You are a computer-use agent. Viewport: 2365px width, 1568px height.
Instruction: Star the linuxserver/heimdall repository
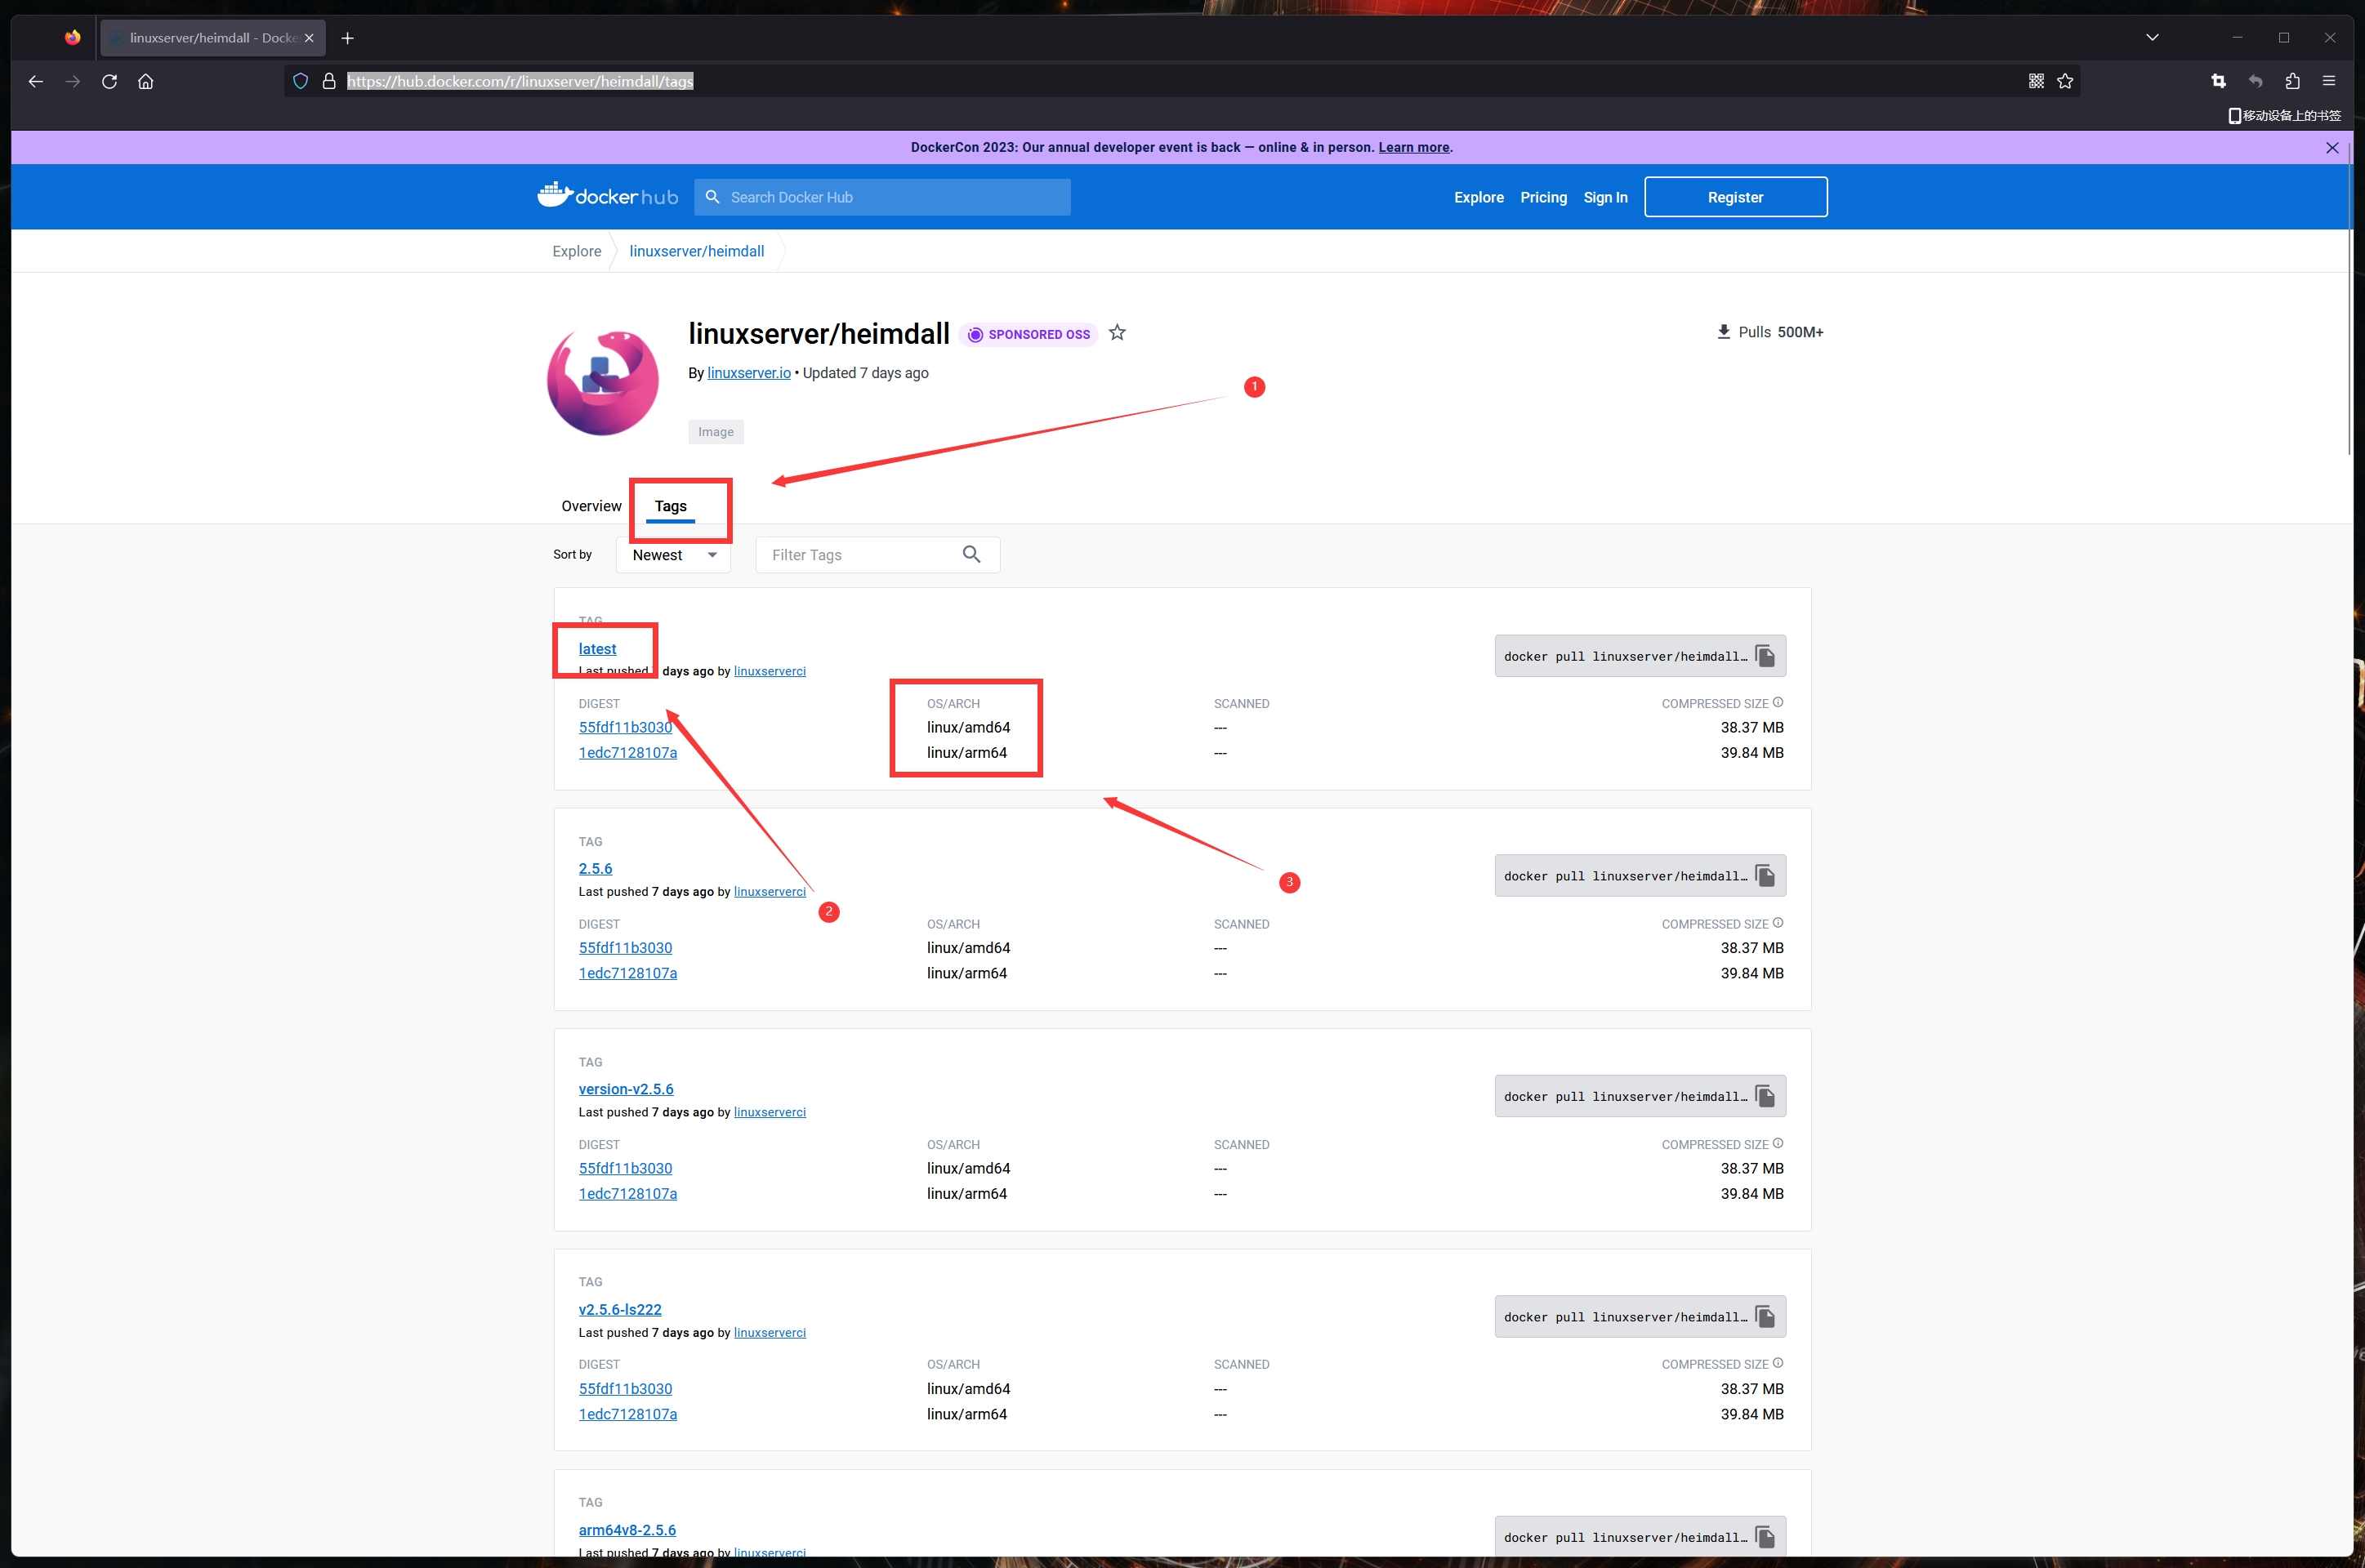(x=1117, y=333)
